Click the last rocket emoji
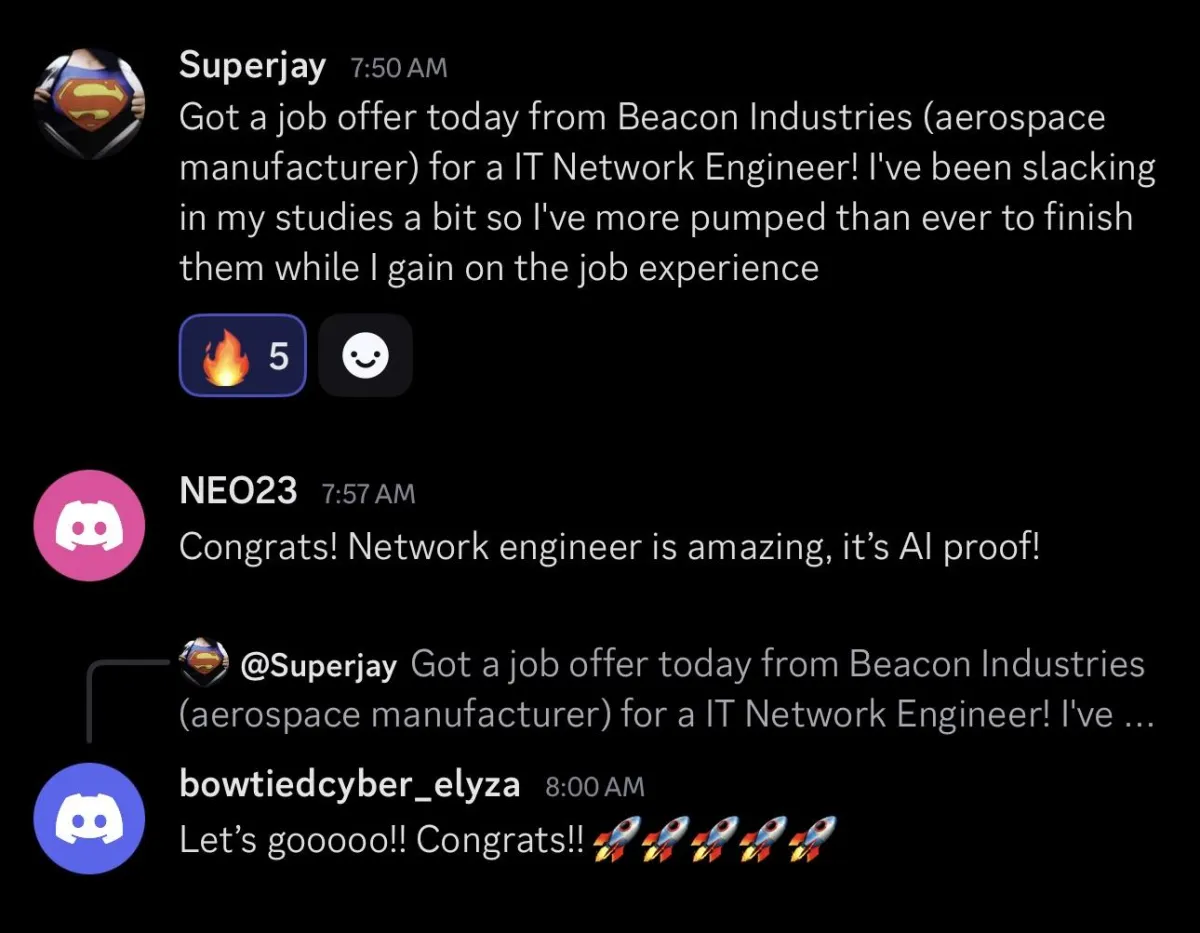This screenshot has height=933, width=1200. click(812, 840)
